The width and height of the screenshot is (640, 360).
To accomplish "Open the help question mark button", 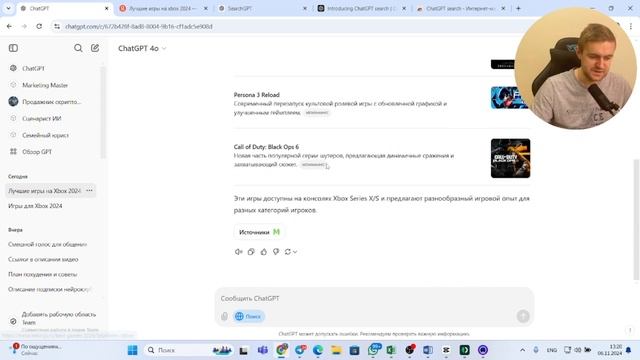I will tap(630, 330).
